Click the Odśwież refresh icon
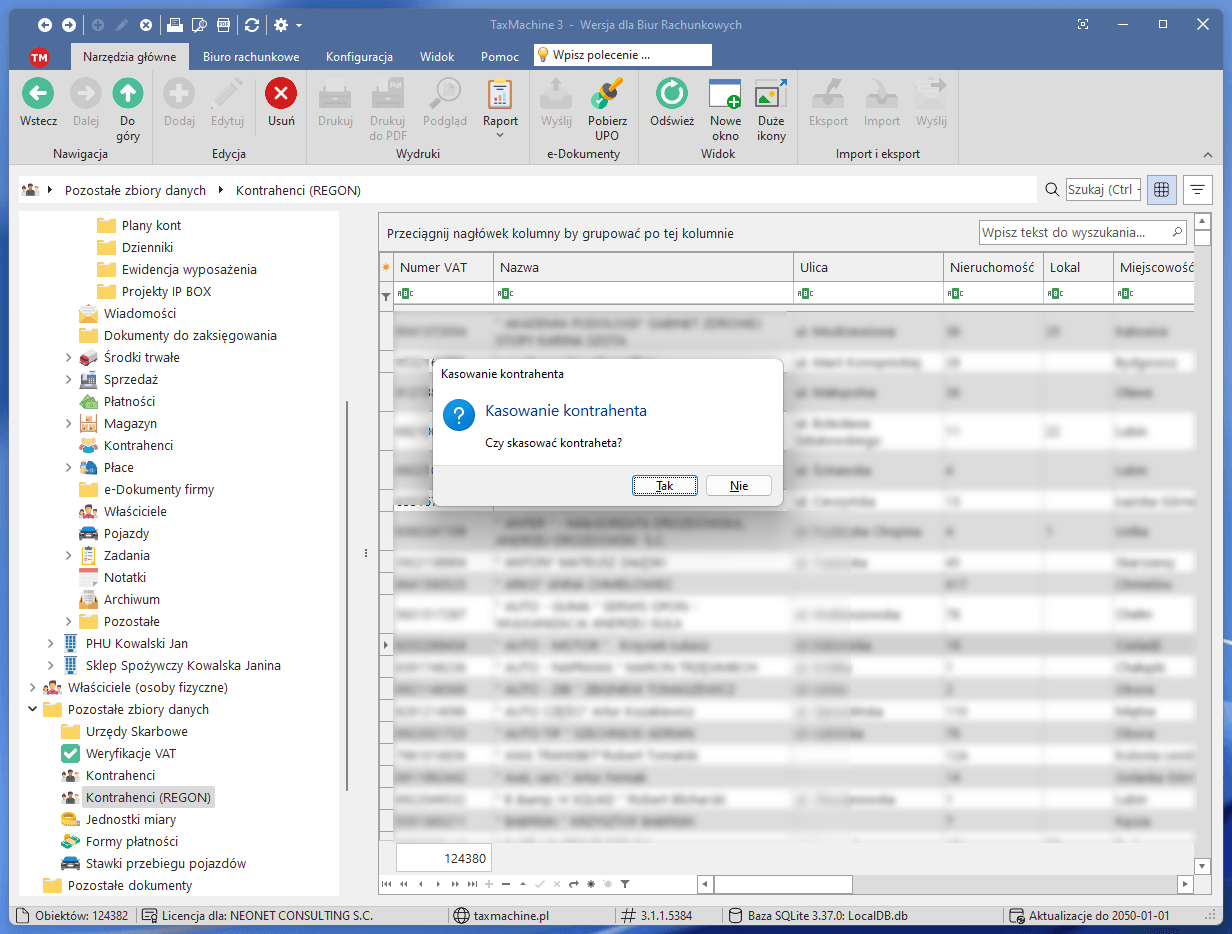Screen dimensions: 1232x934 pos(671,95)
